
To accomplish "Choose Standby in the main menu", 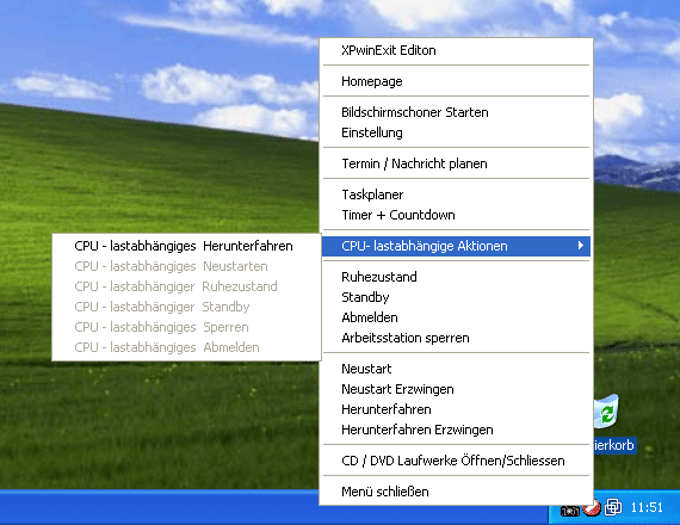I will (x=456, y=297).
